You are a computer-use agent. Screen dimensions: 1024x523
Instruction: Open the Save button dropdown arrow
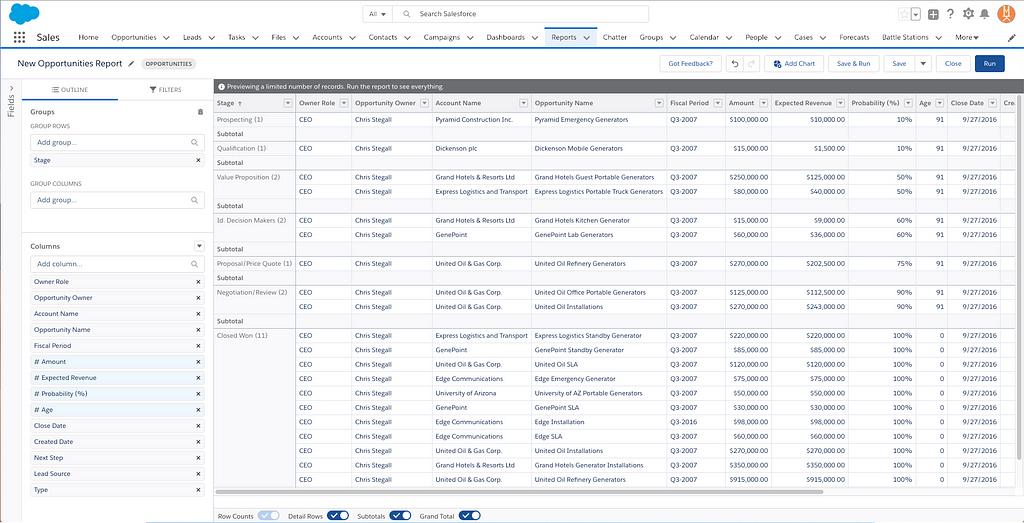click(x=922, y=63)
